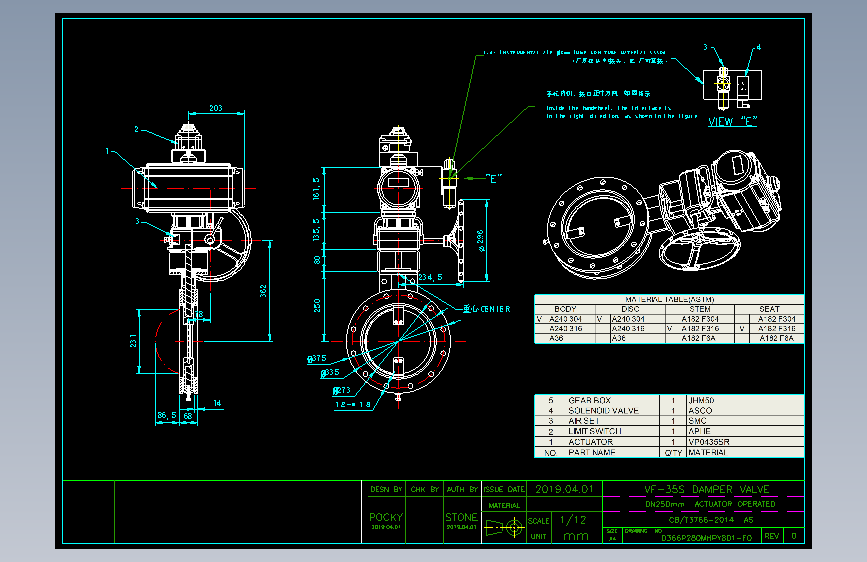Click the SOLENOID VALVE part name
The image size is (867, 562).
[603, 410]
